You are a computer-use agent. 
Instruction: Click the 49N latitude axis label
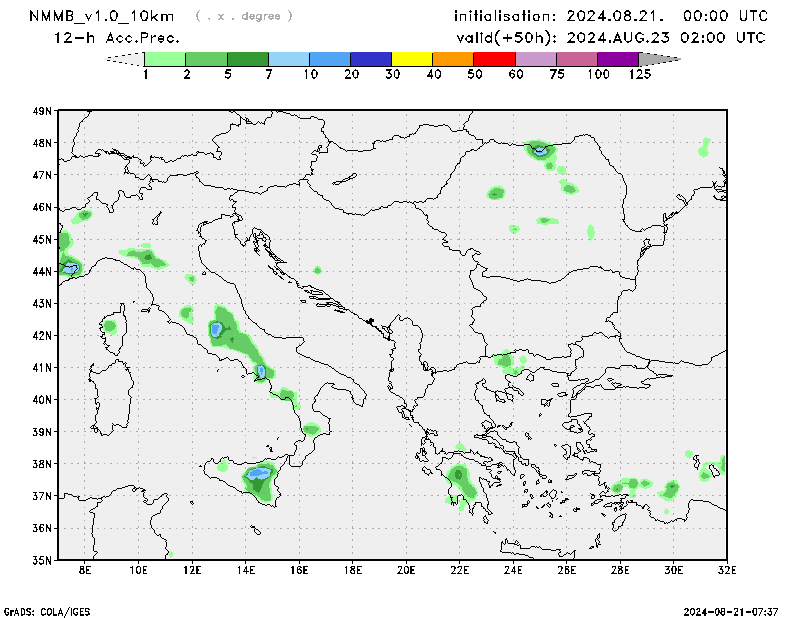[43, 111]
